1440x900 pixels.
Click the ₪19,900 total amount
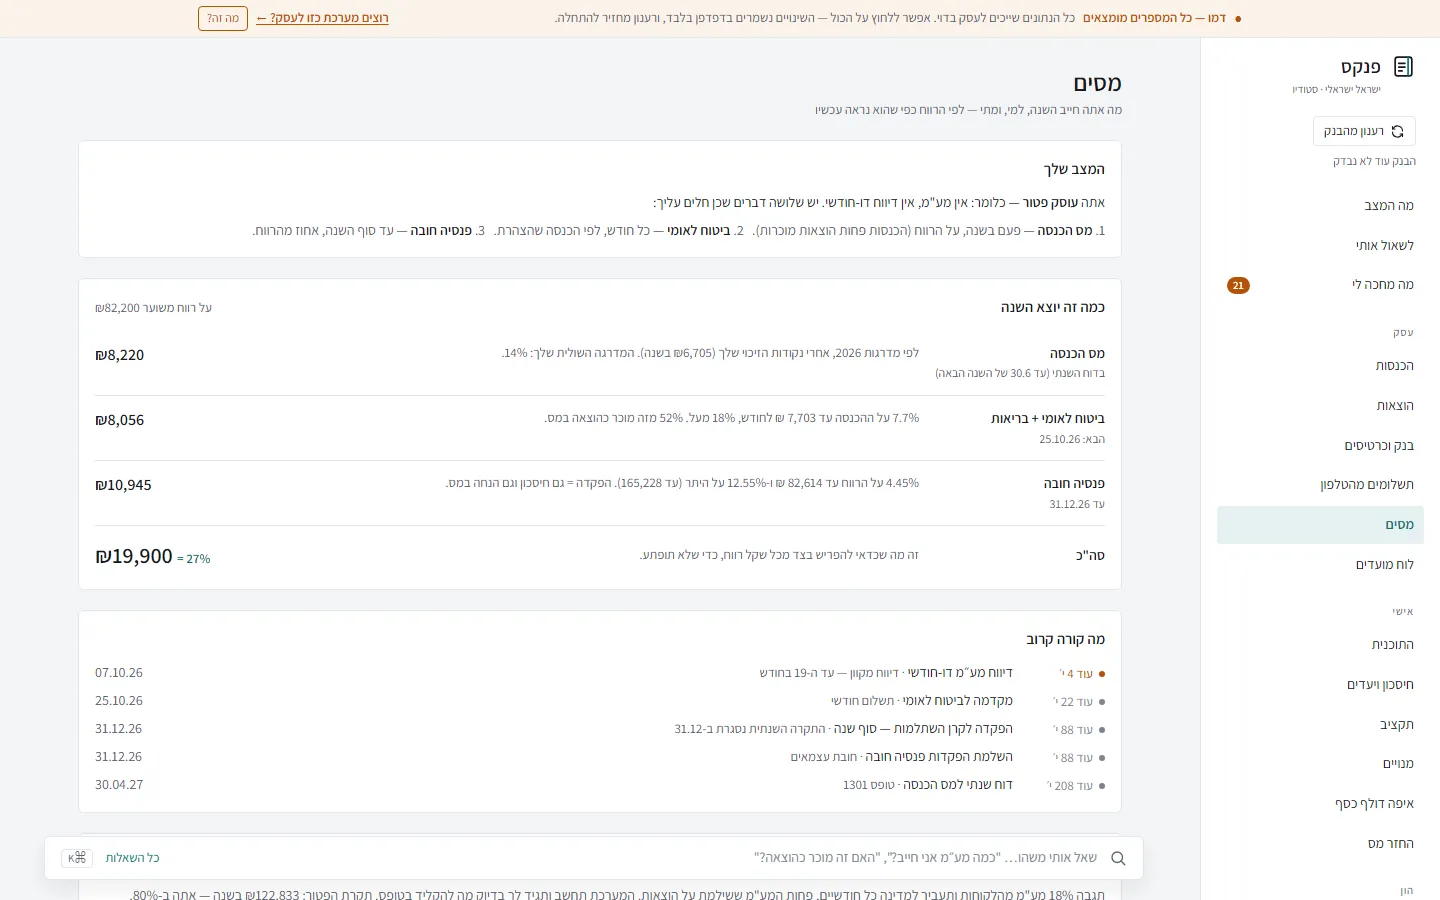coord(134,556)
